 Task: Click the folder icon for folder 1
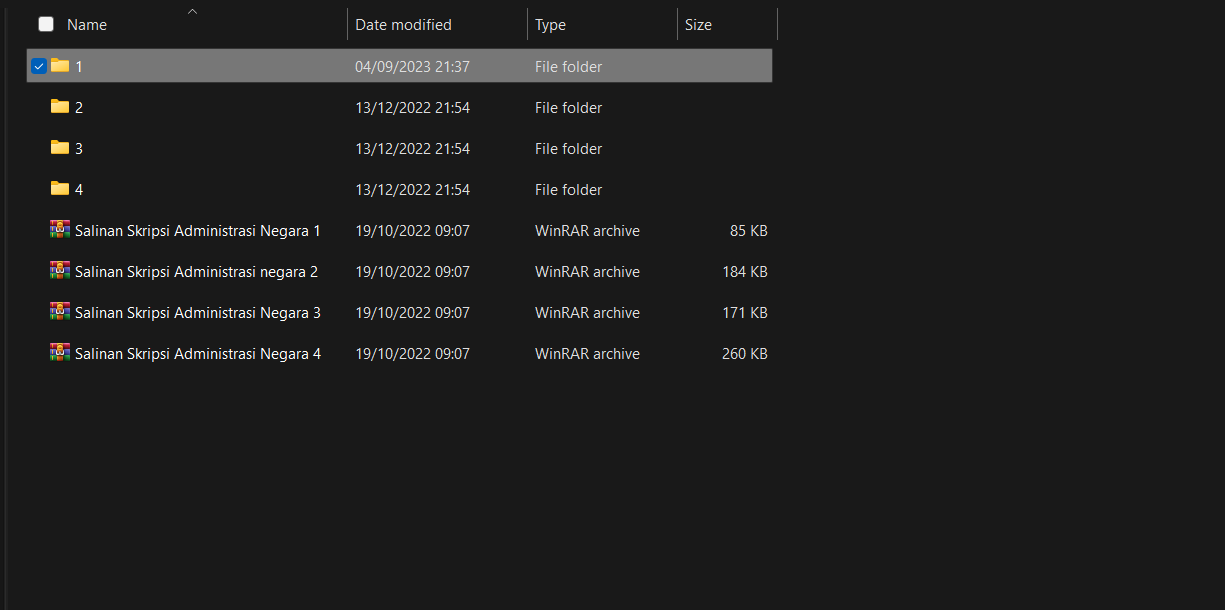(x=60, y=66)
